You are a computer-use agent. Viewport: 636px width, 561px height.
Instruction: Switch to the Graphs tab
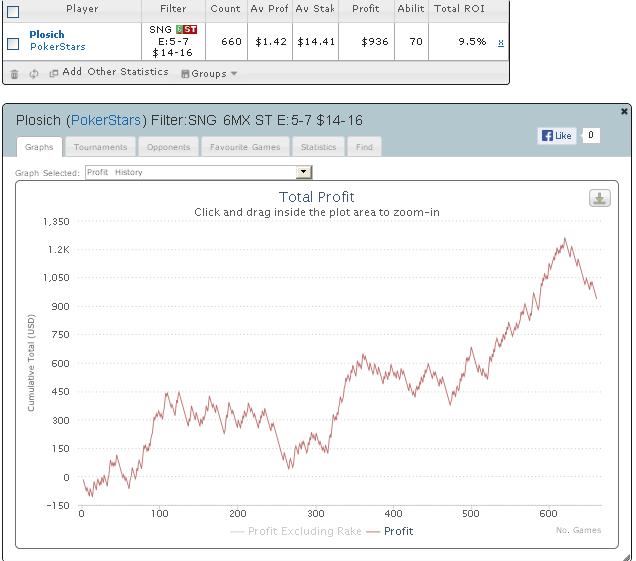pyautogui.click(x=39, y=147)
